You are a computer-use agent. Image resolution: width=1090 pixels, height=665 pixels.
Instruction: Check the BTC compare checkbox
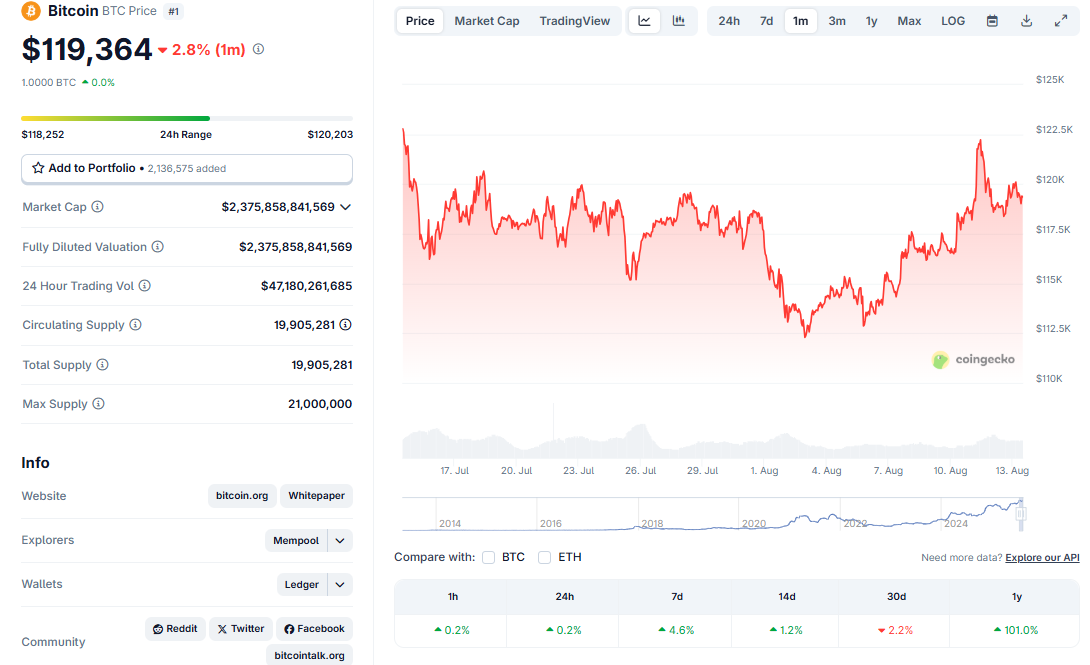[489, 557]
